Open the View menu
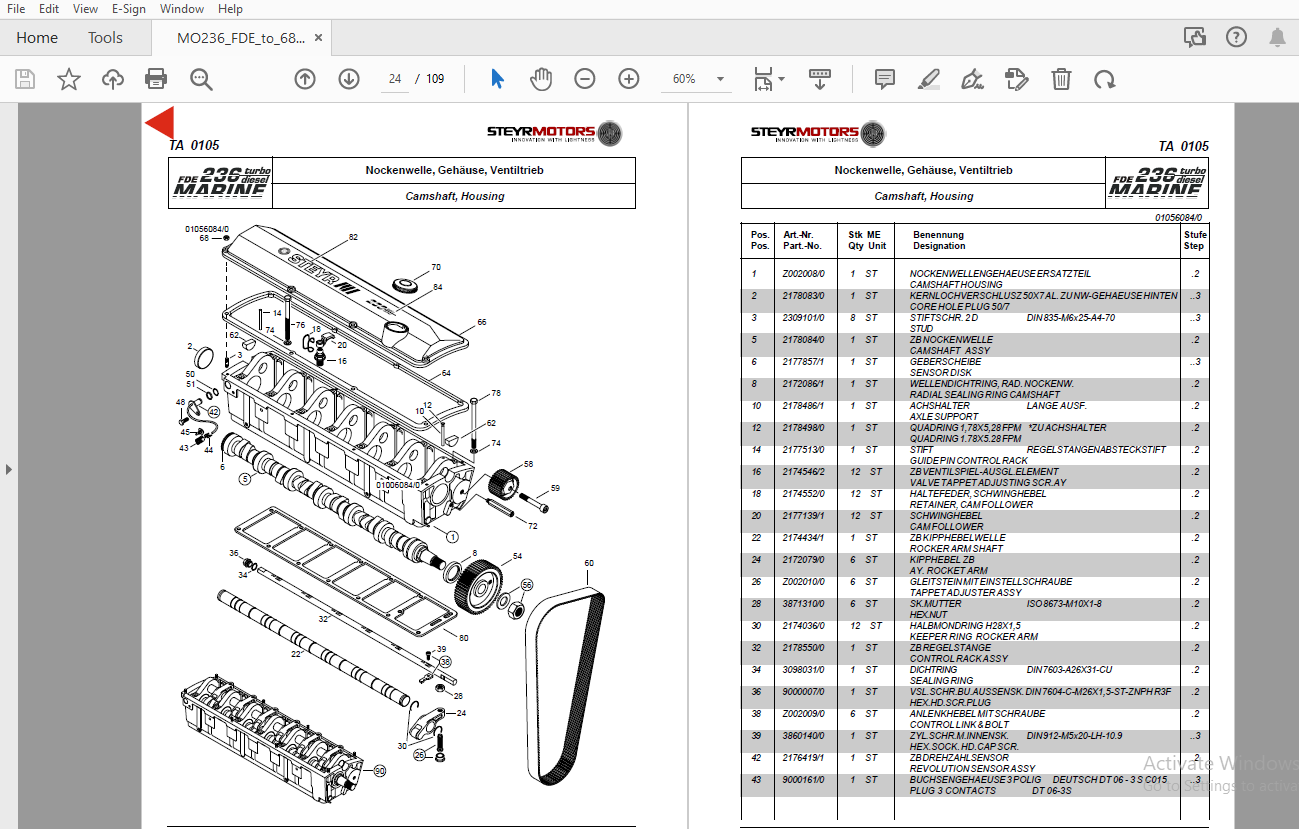The width and height of the screenshot is (1299, 829). (86, 9)
